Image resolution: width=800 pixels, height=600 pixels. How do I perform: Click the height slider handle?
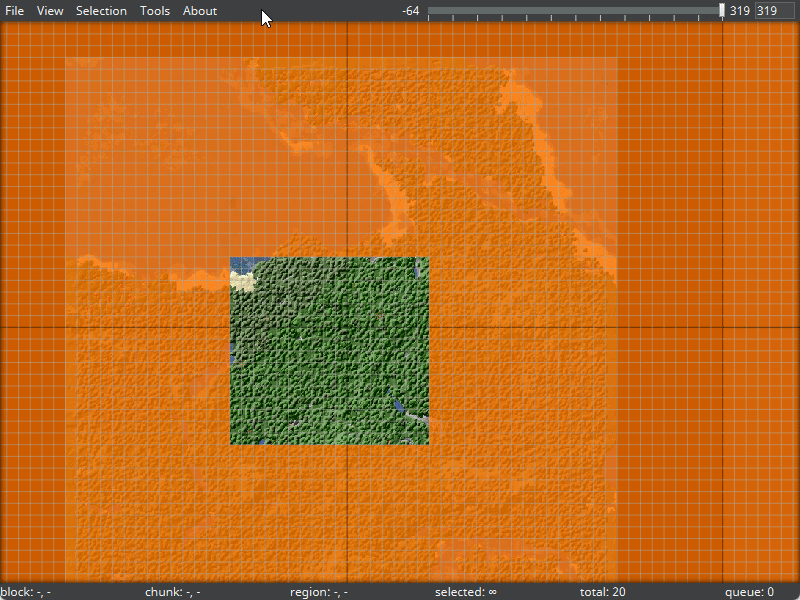[x=721, y=10]
